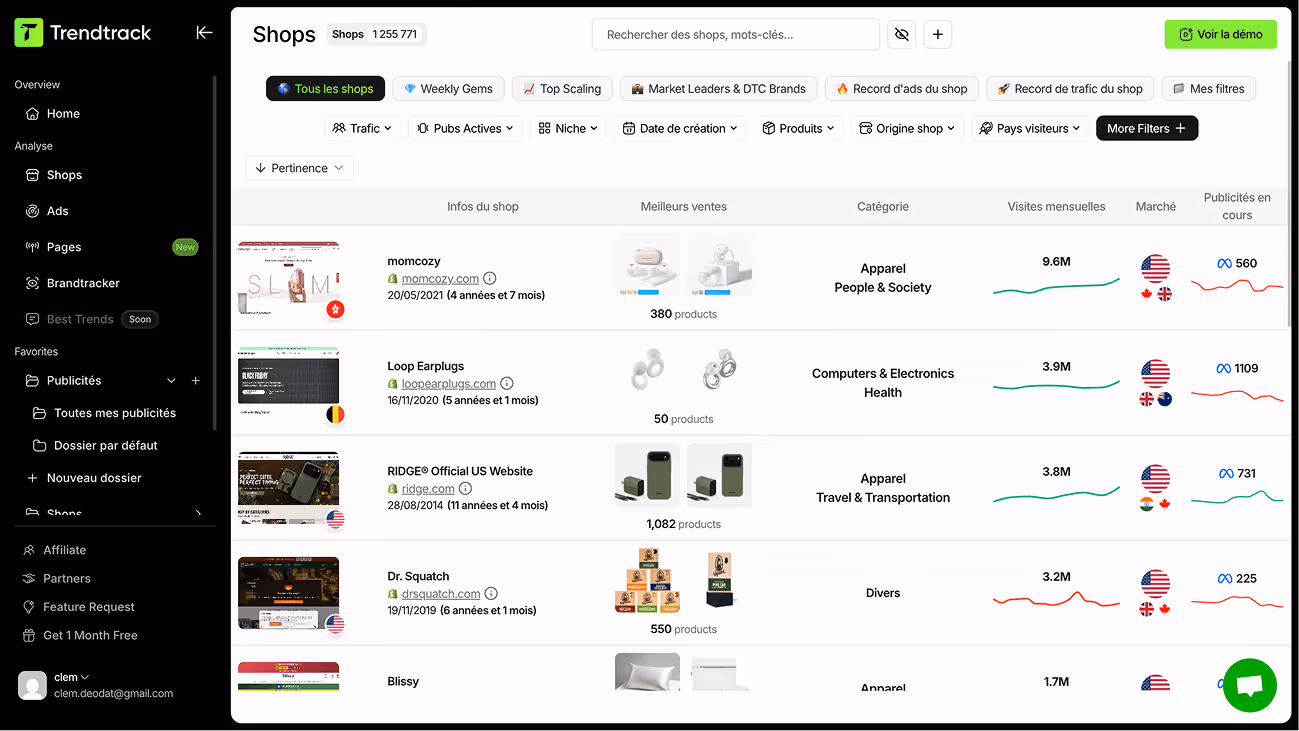Click the Meta ads icon for momcozy
Viewport: 1299px width, 731px height.
[1224, 264]
